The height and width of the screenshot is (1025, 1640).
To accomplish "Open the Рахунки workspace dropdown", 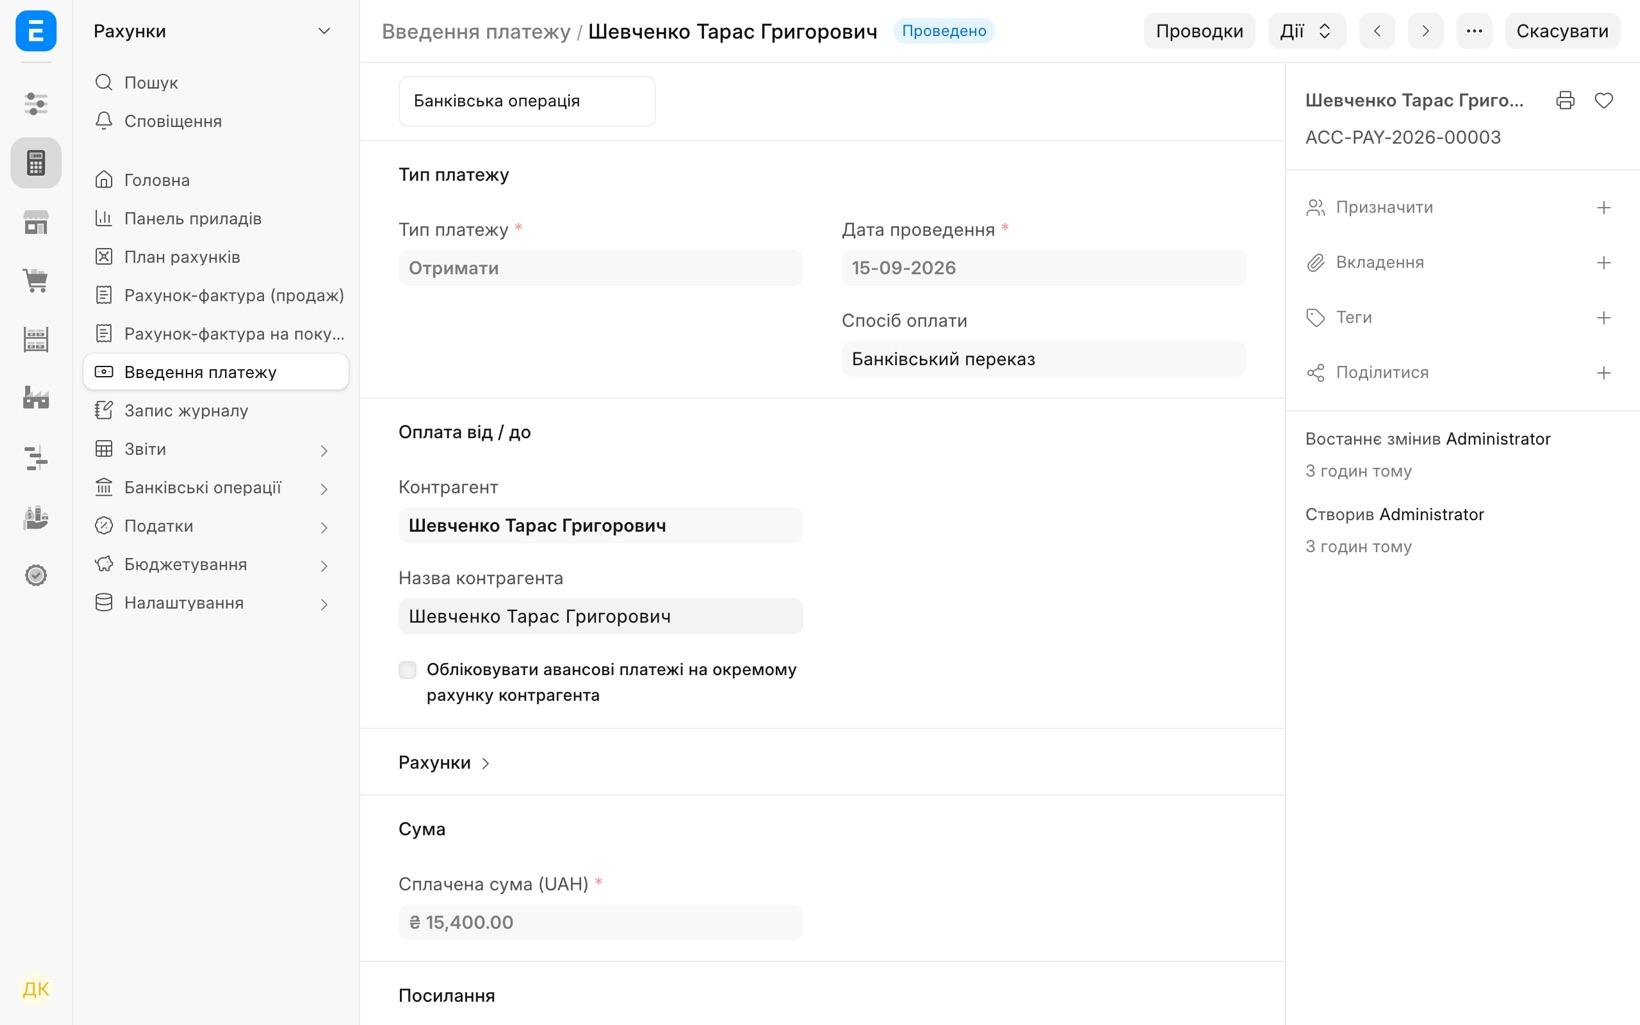I will (x=212, y=31).
